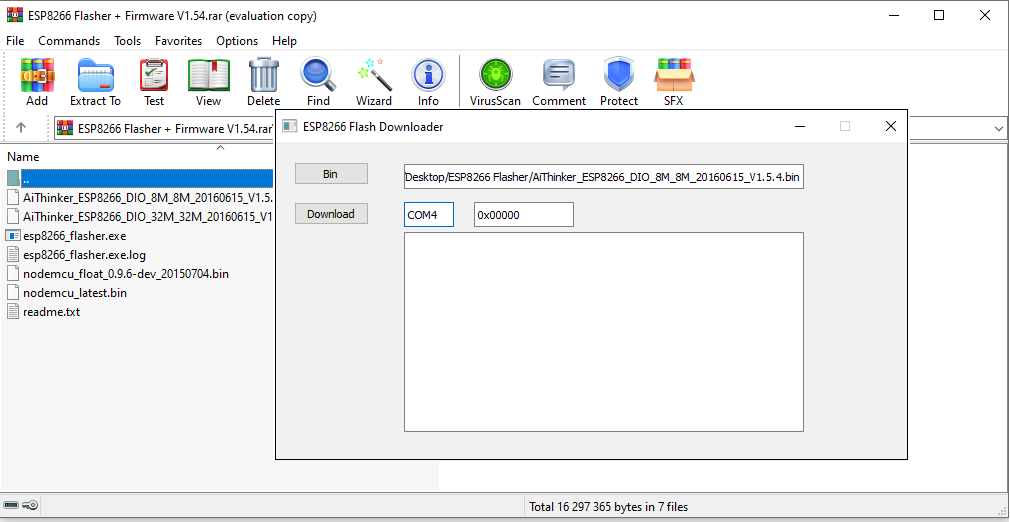Click the ESP8266 Flash Downloader title icon
The width and height of the screenshot is (1010, 522).
point(290,126)
